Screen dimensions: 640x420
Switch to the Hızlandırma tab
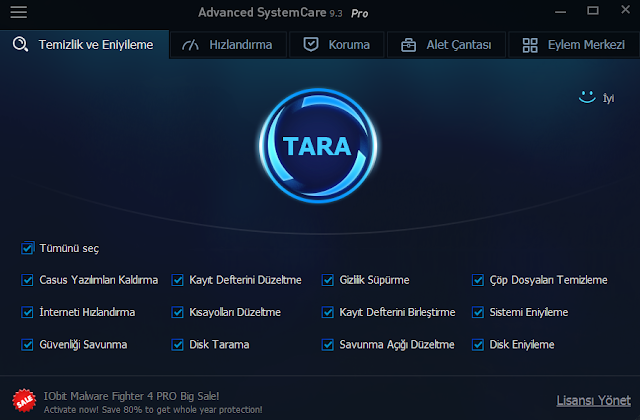pos(228,44)
